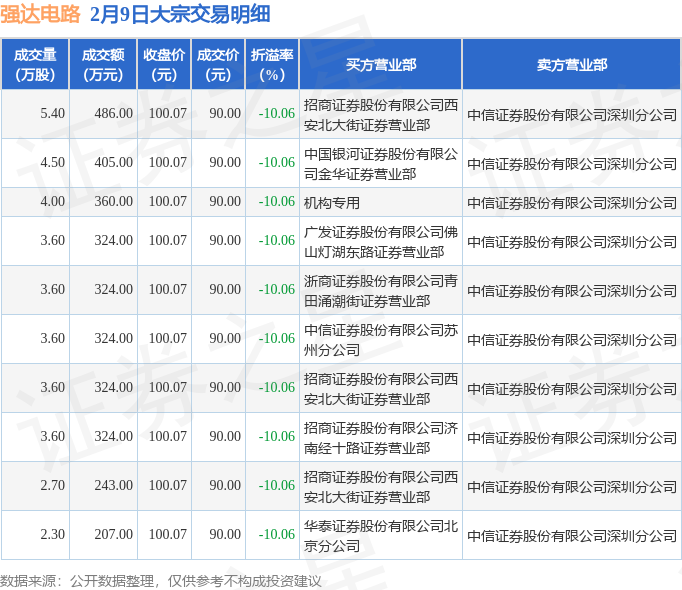This screenshot has height=590, width=682.
Task: Click the 招商证券济南经十路 buyer cell
Action: coord(381,437)
